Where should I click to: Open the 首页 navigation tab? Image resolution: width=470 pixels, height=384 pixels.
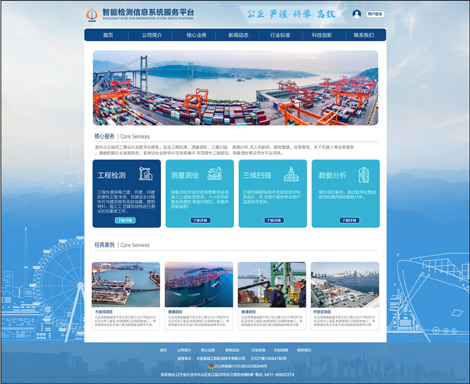click(x=108, y=35)
